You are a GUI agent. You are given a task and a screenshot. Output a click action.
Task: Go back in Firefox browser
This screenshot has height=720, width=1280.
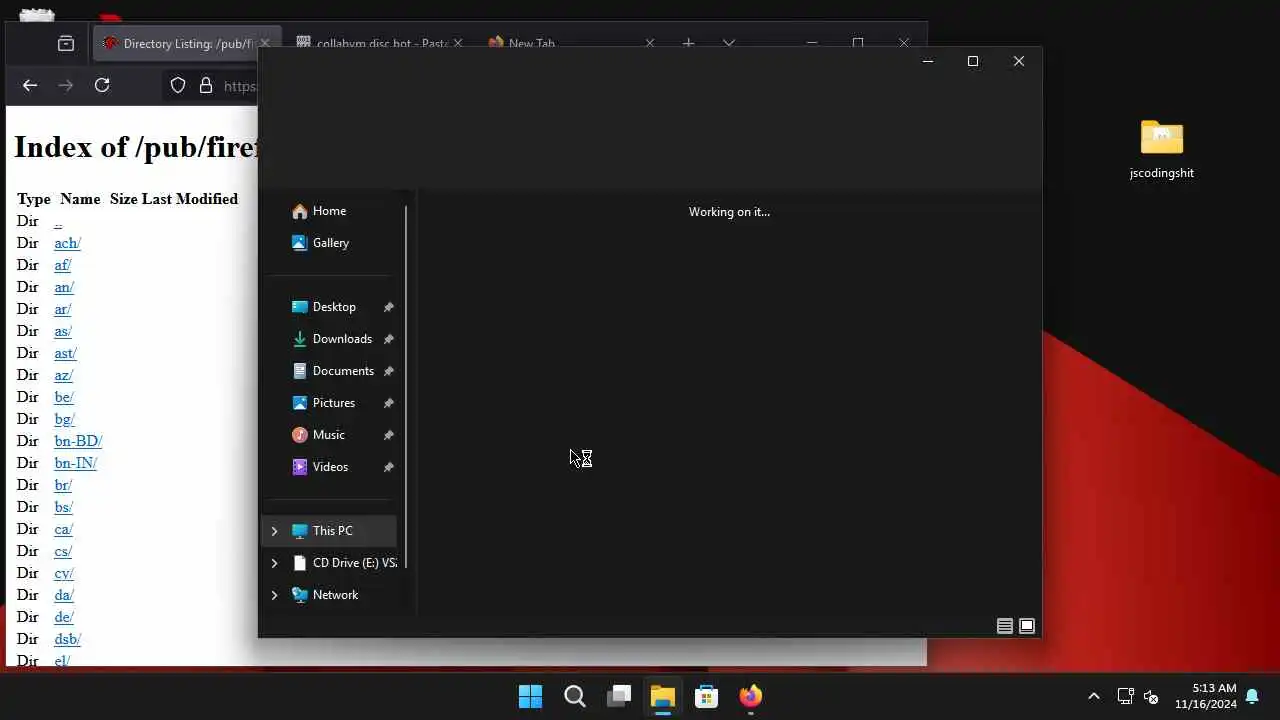(30, 85)
